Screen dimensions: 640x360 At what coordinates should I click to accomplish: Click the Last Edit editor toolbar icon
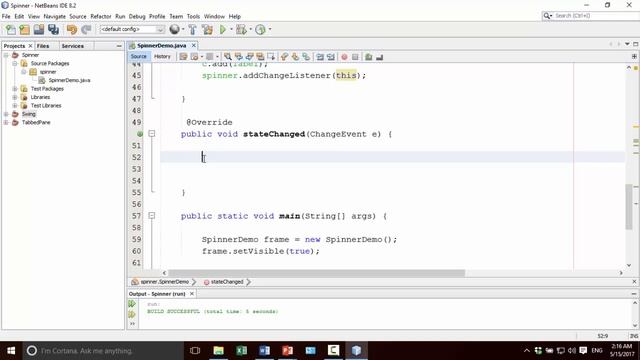click(183, 57)
